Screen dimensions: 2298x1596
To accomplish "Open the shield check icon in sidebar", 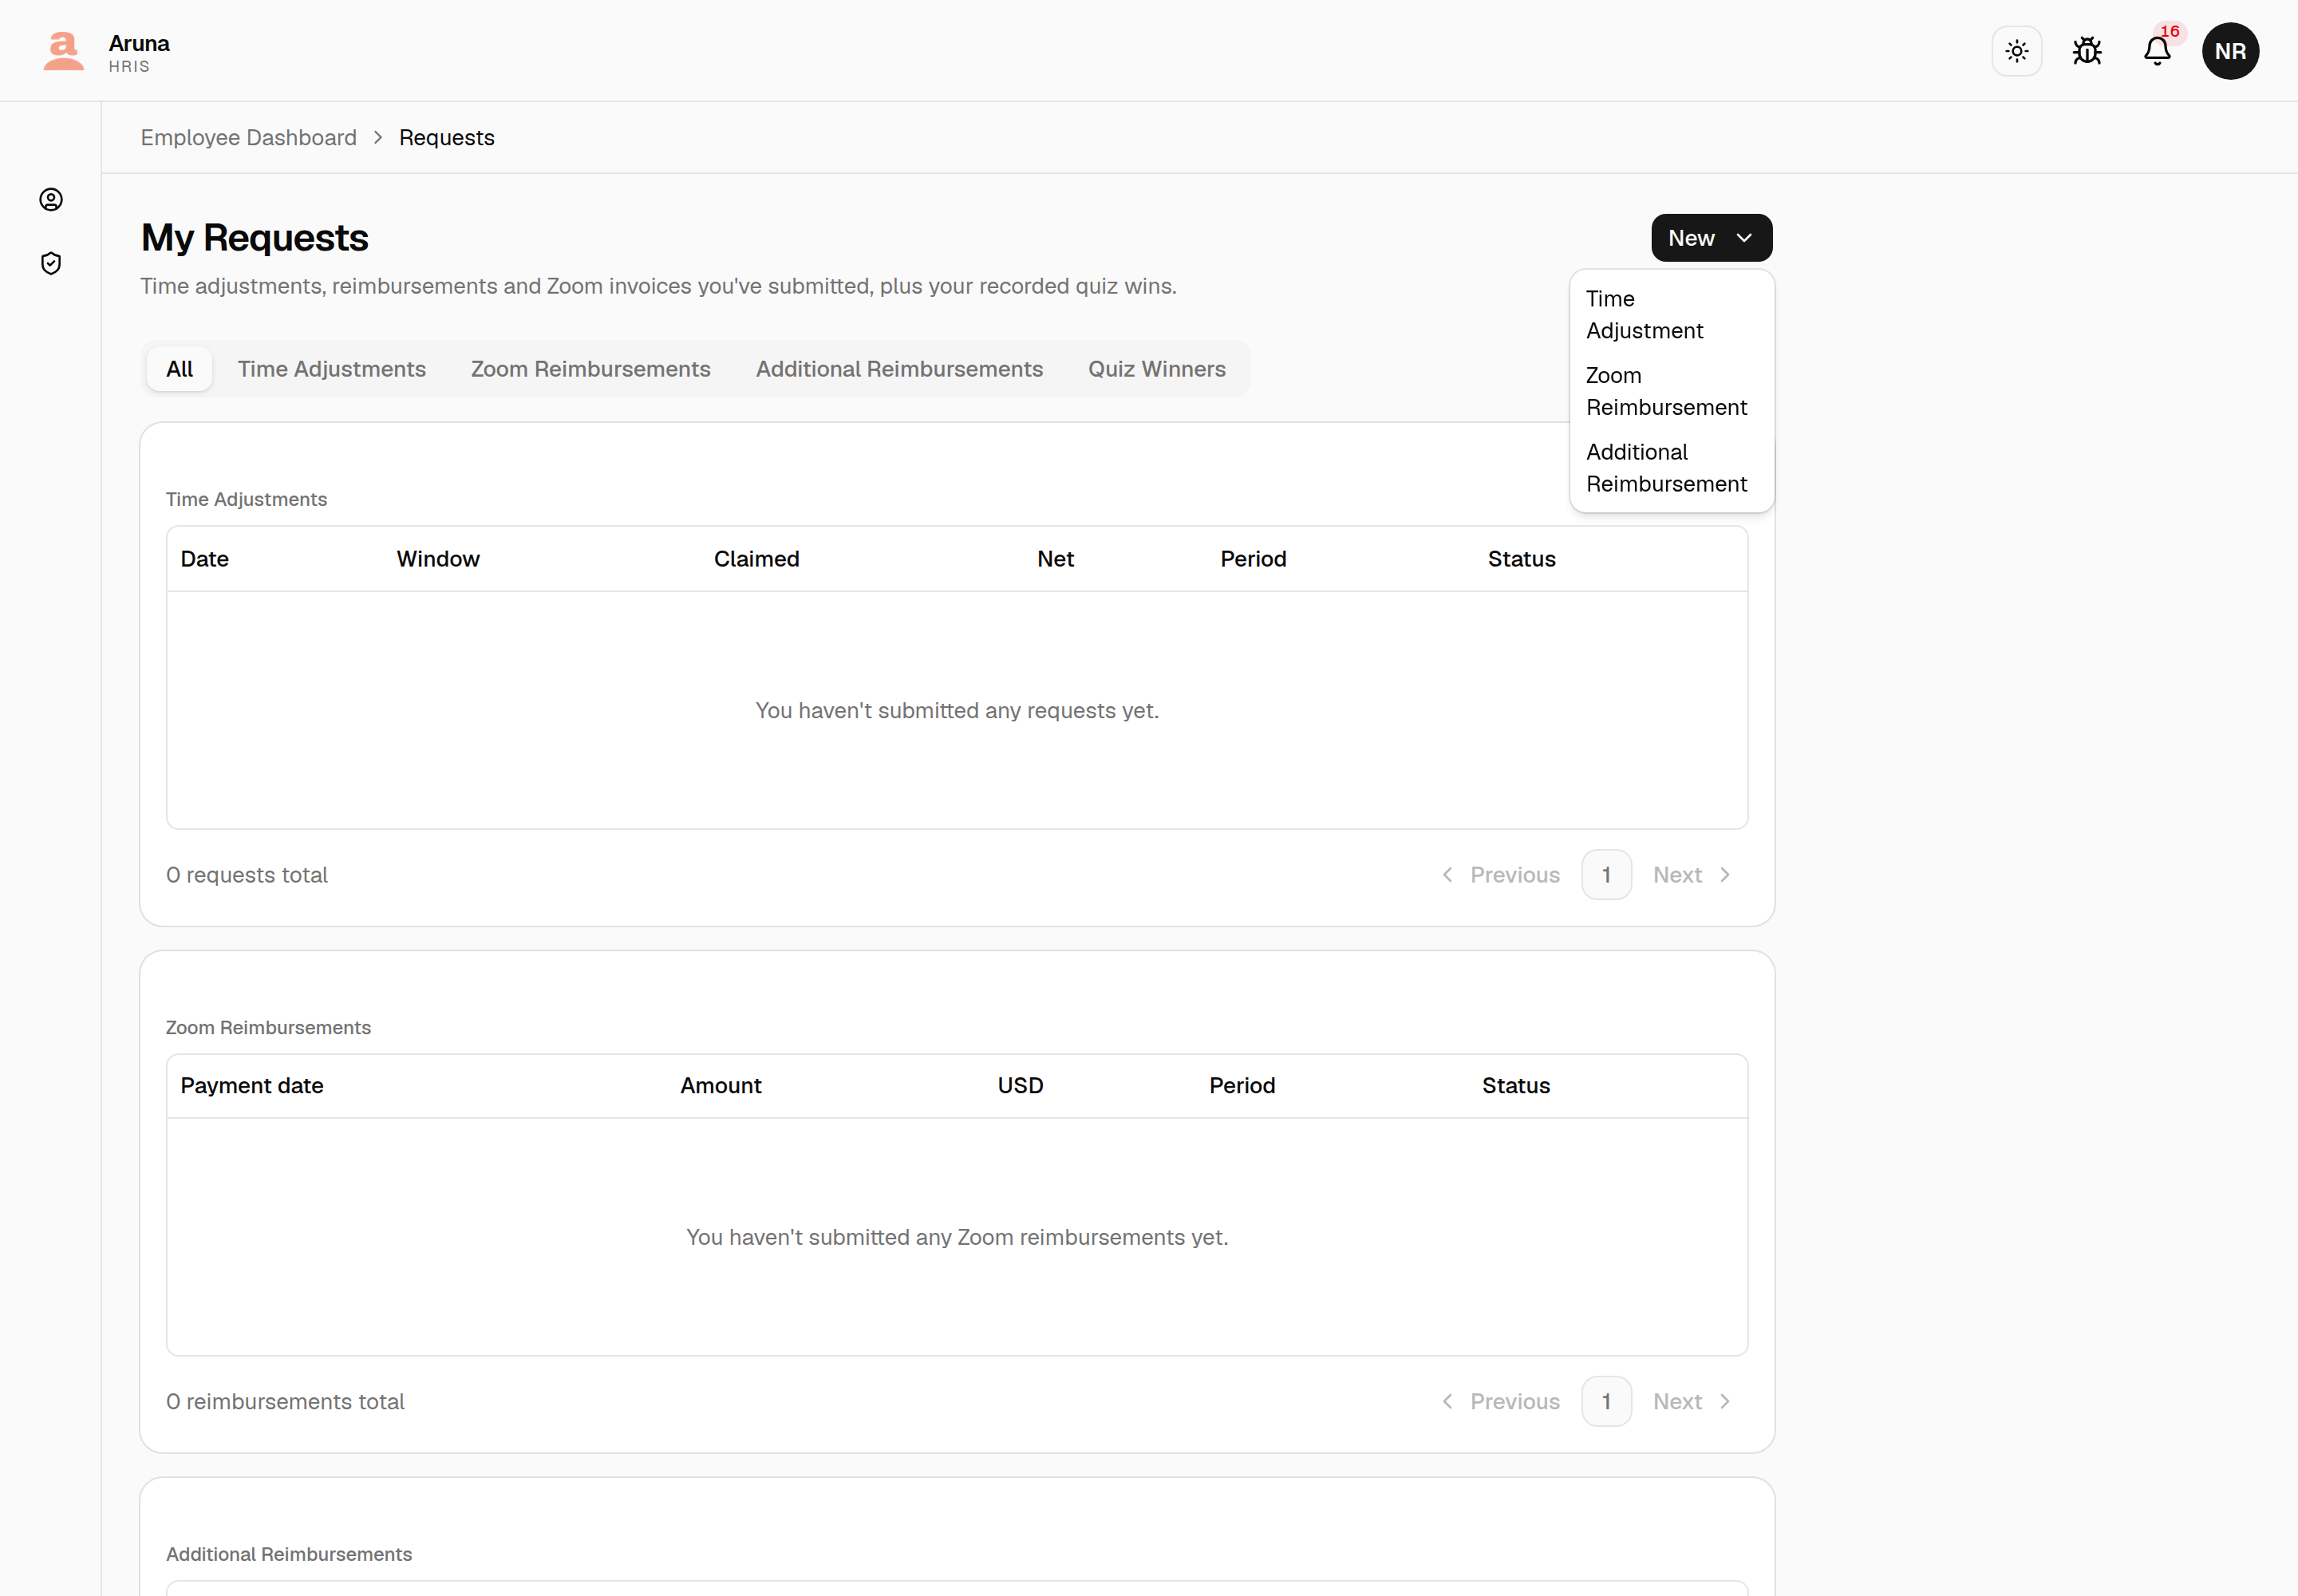I will coord(51,263).
